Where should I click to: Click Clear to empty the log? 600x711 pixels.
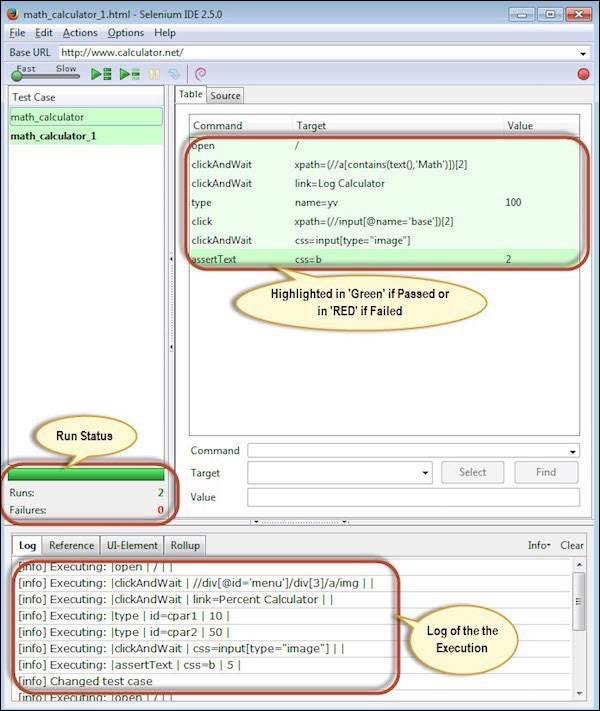tap(571, 545)
